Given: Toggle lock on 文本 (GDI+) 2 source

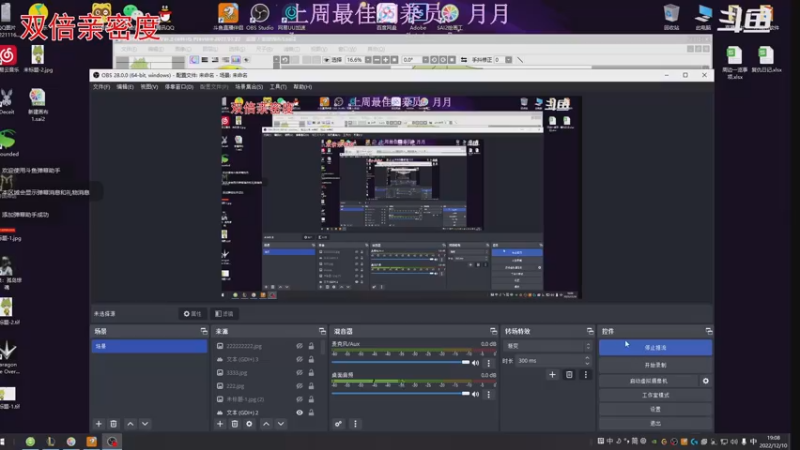Looking at the screenshot, I should pyautogui.click(x=311, y=412).
